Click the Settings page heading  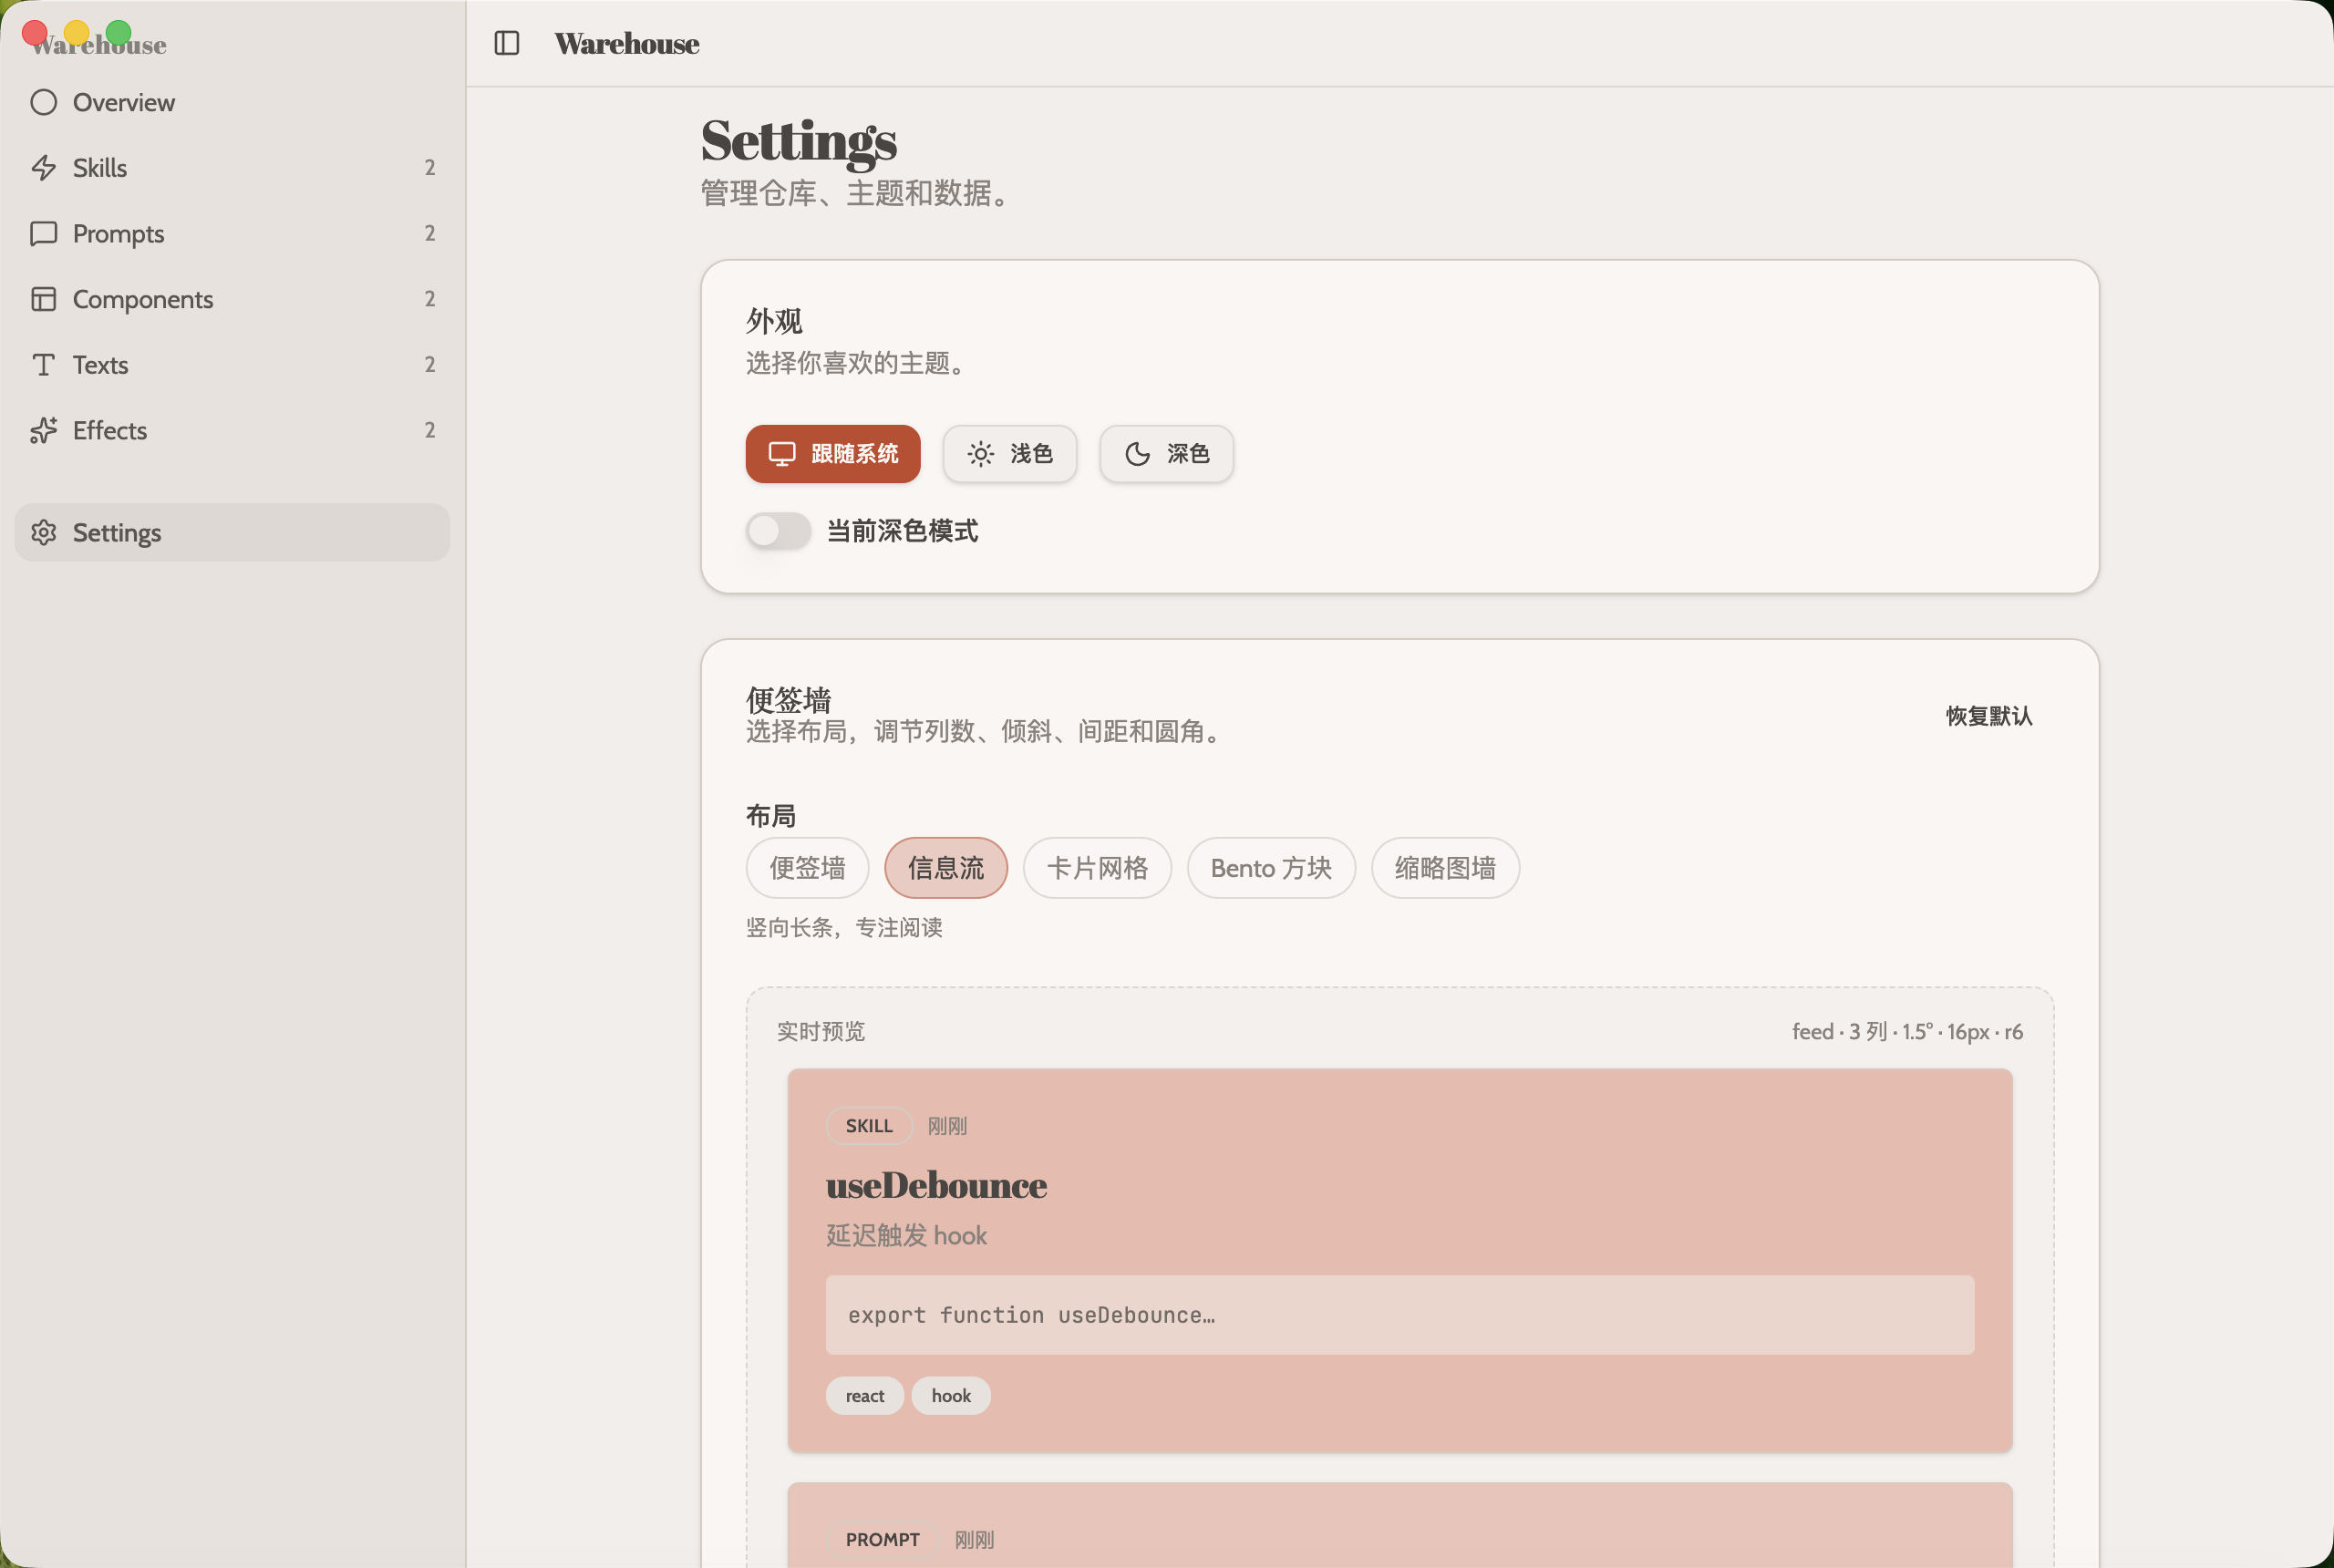[x=798, y=141]
